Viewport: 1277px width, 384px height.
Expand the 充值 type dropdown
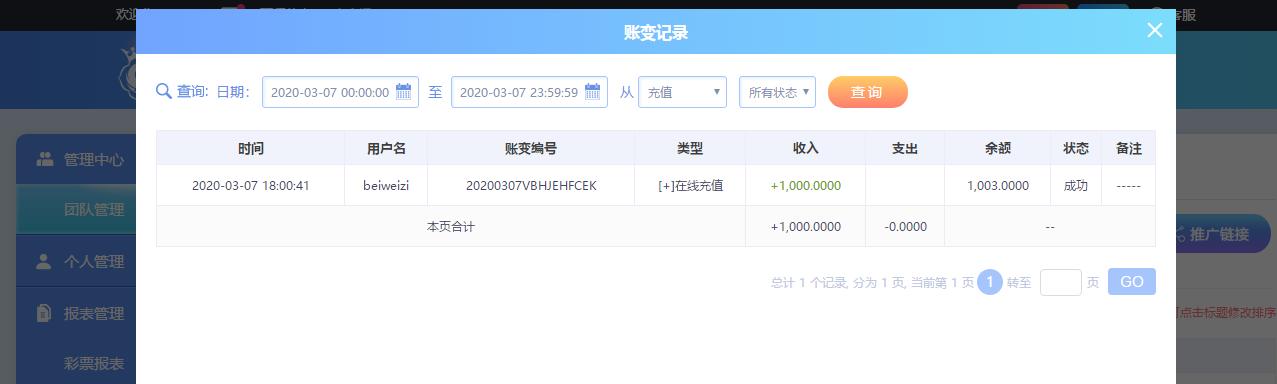[x=682, y=92]
